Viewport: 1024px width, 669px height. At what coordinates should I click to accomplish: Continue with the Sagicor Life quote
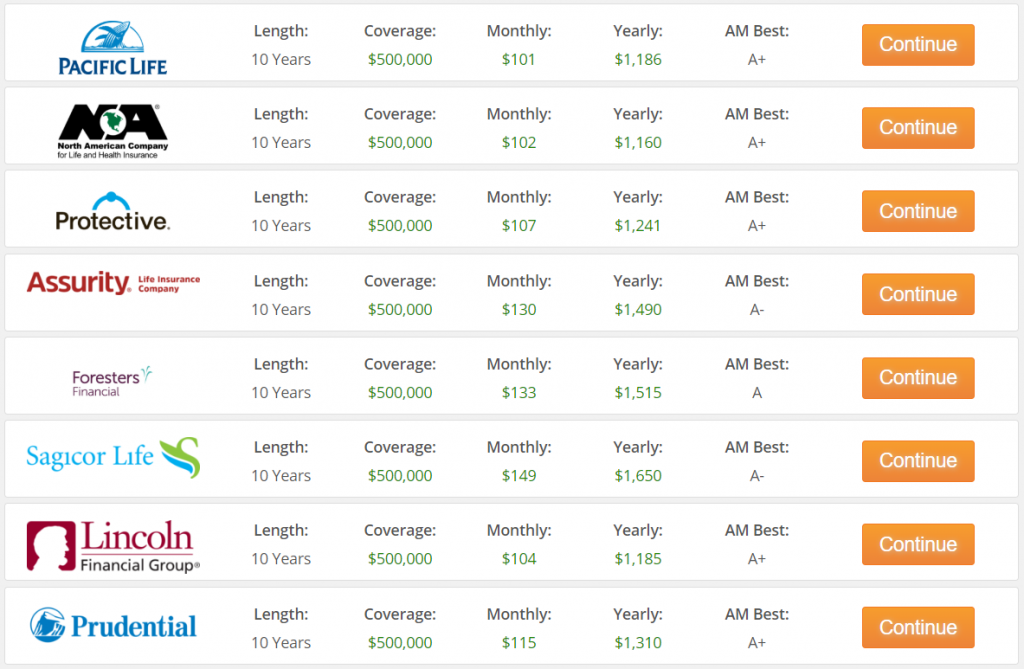click(917, 461)
